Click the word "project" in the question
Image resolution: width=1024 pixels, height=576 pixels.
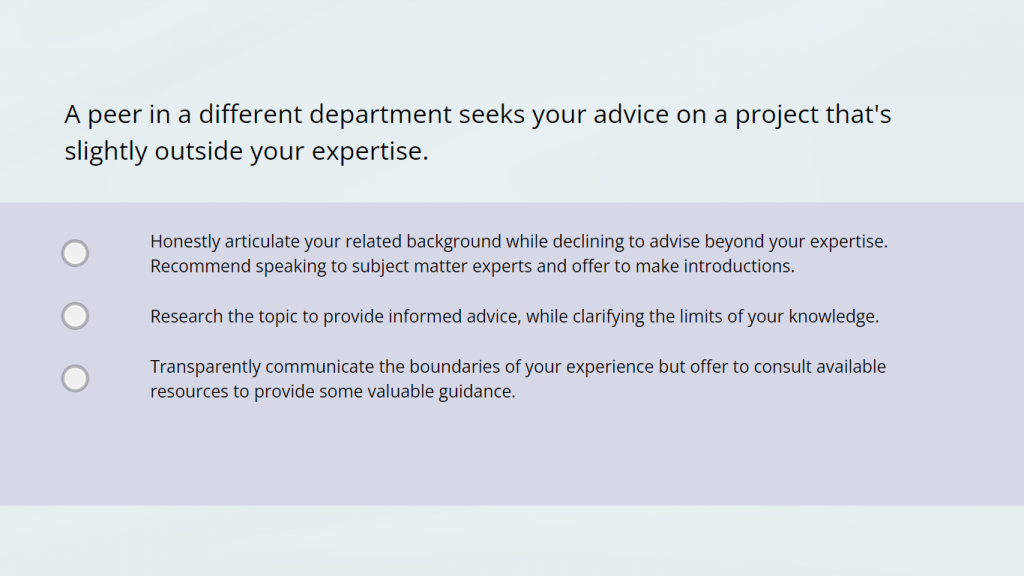tap(776, 115)
